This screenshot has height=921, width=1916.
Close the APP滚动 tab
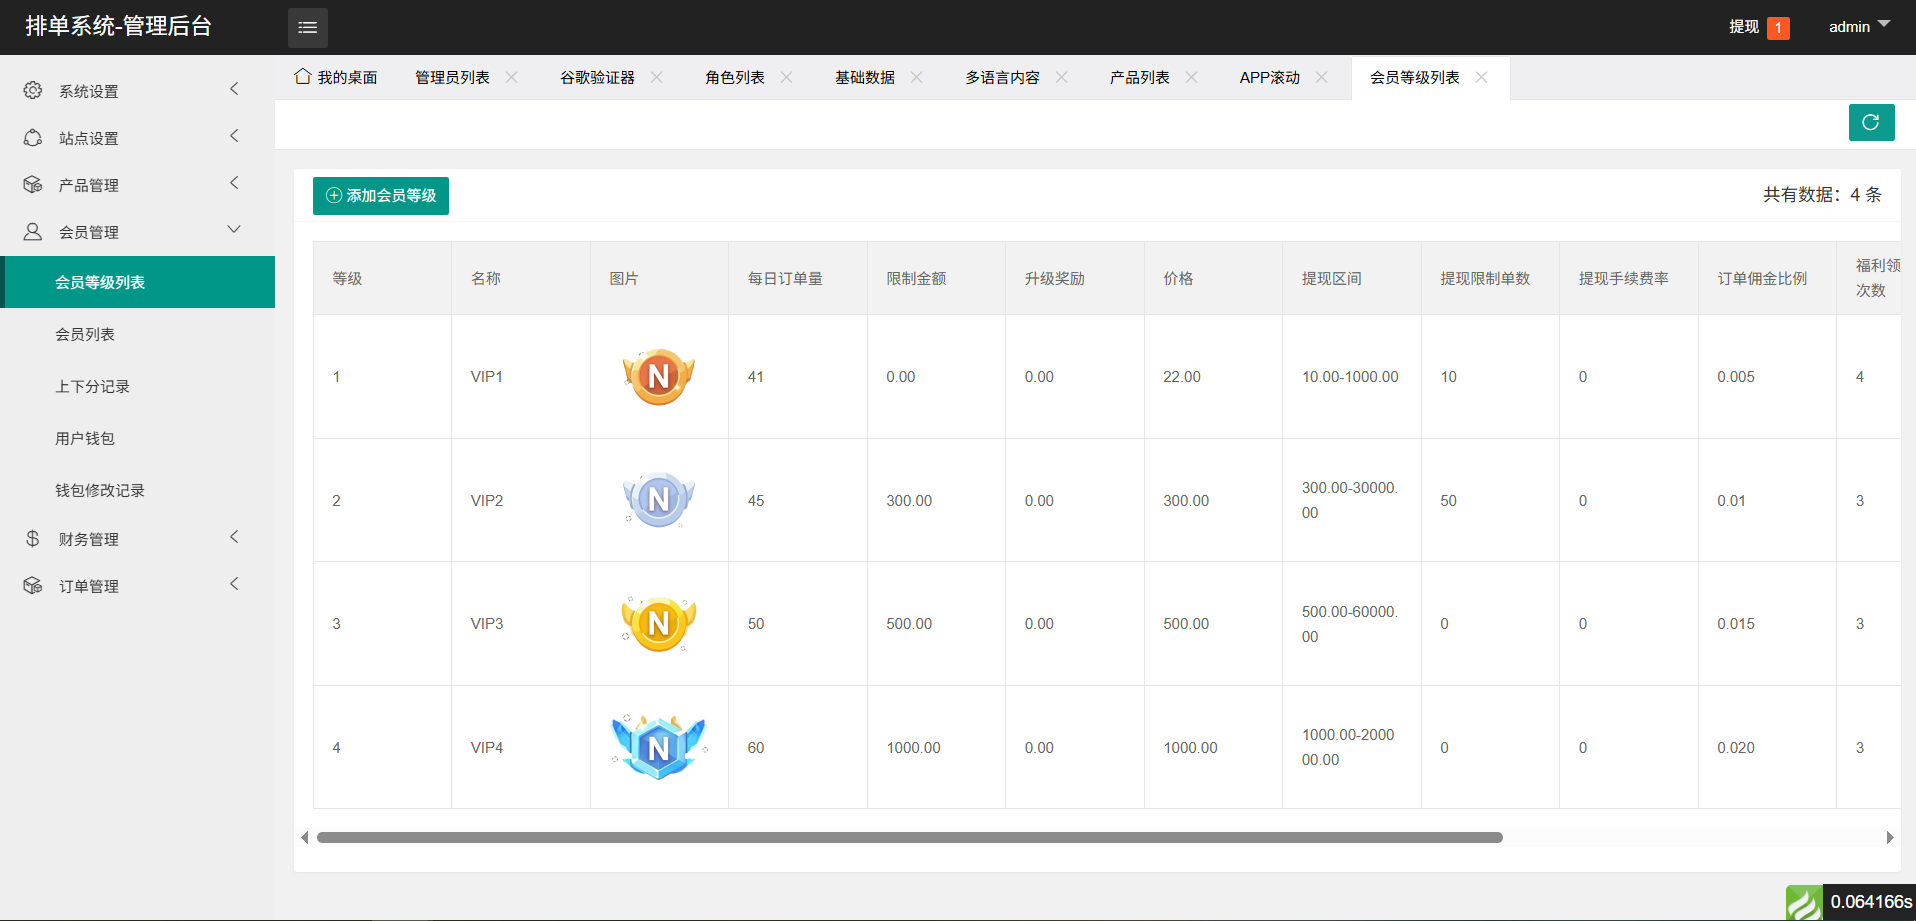pyautogui.click(x=1322, y=77)
